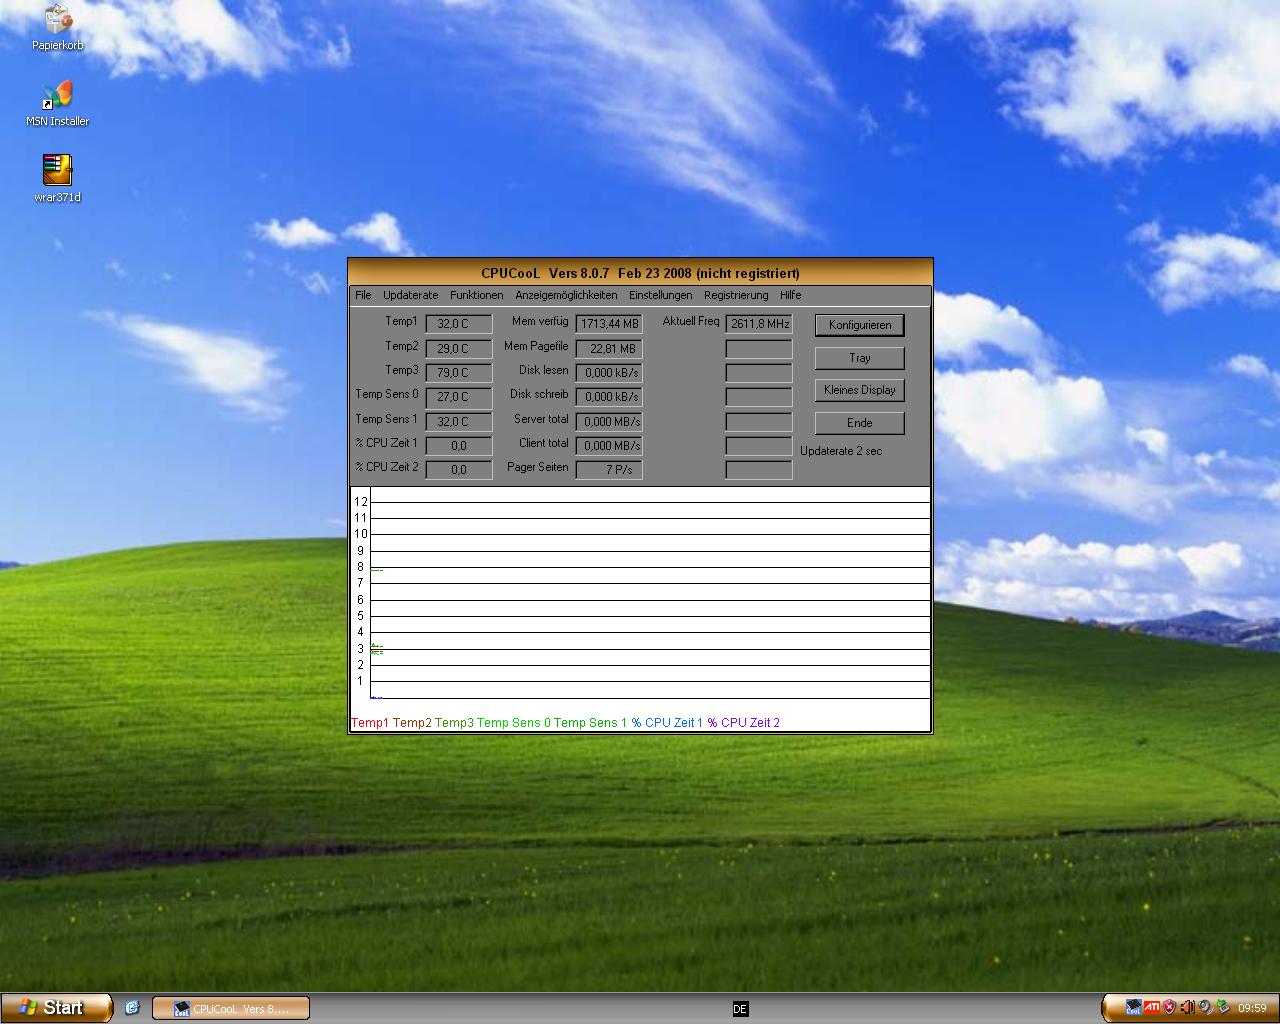Select the wrar371d desktop icon
This screenshot has height=1024, width=1280.
click(x=57, y=178)
